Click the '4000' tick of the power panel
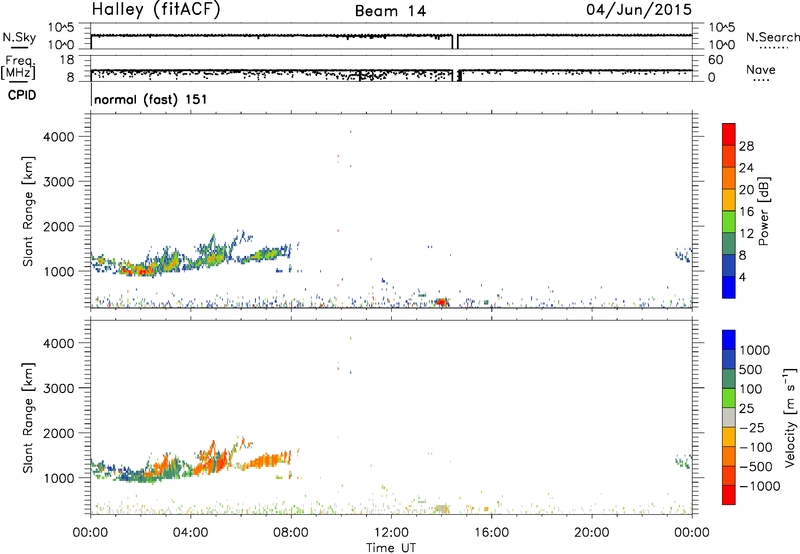 pyautogui.click(x=58, y=137)
